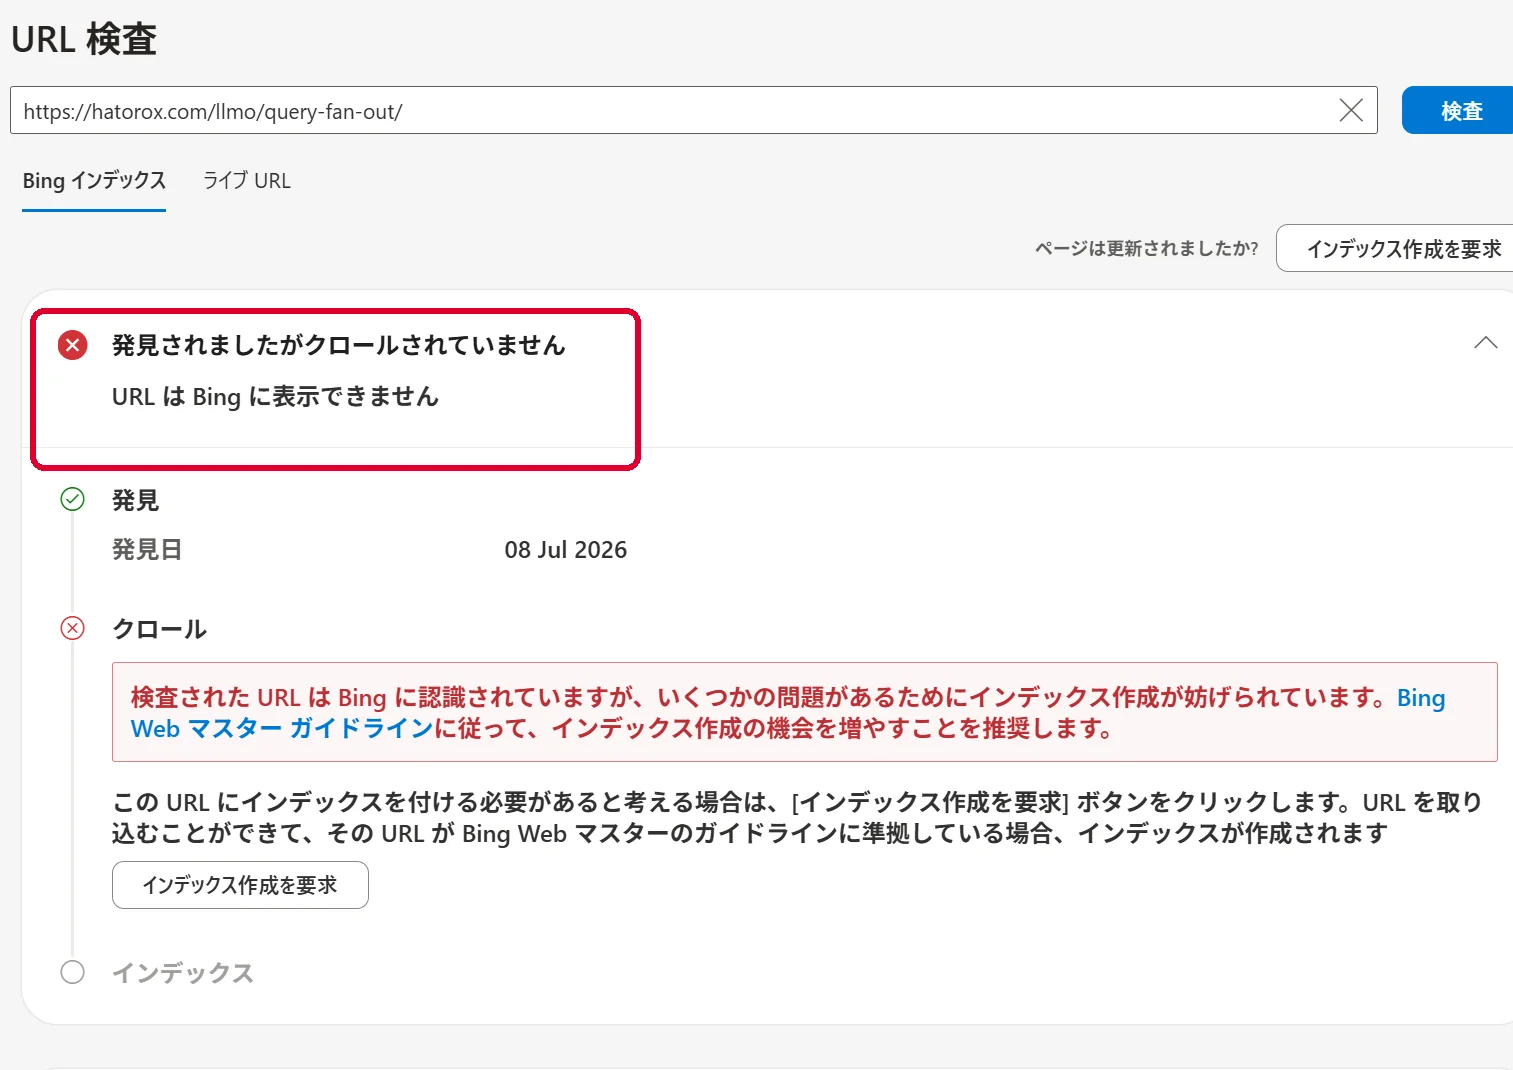Click the empty circle icon beside インデックス
Screen dimensions: 1513x1070
73,972
